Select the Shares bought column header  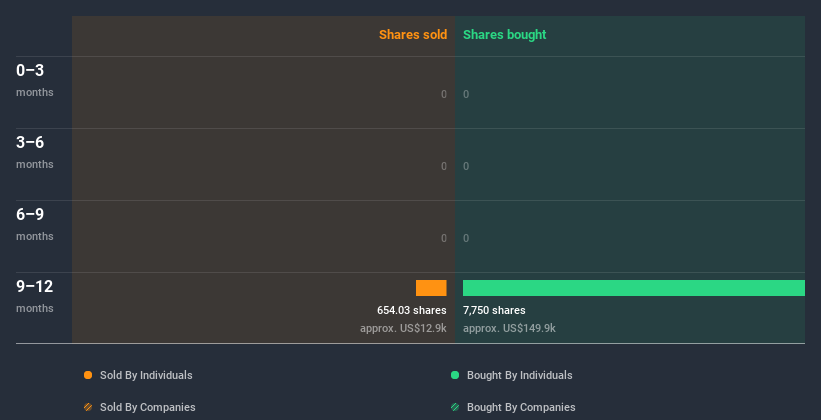[x=504, y=35]
